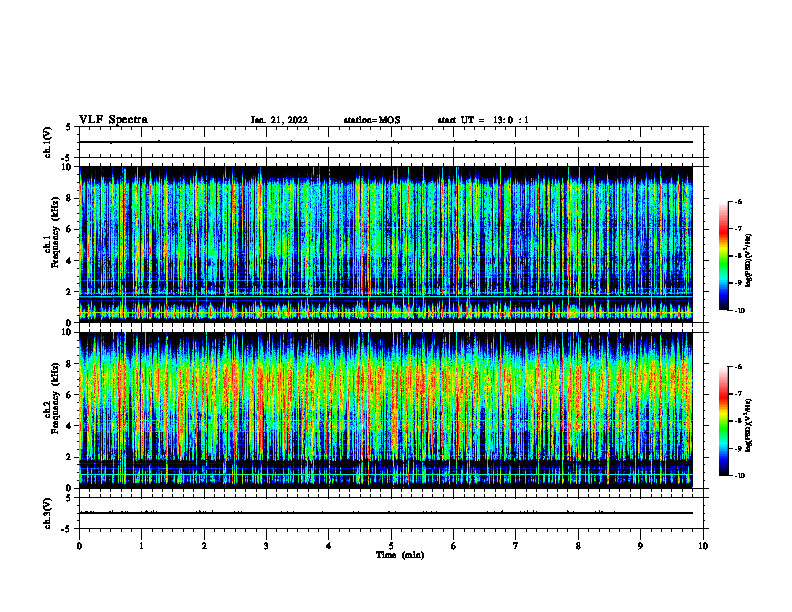Click the "5" tick on the time axis
This screenshot has height=612, width=792.
[391, 546]
